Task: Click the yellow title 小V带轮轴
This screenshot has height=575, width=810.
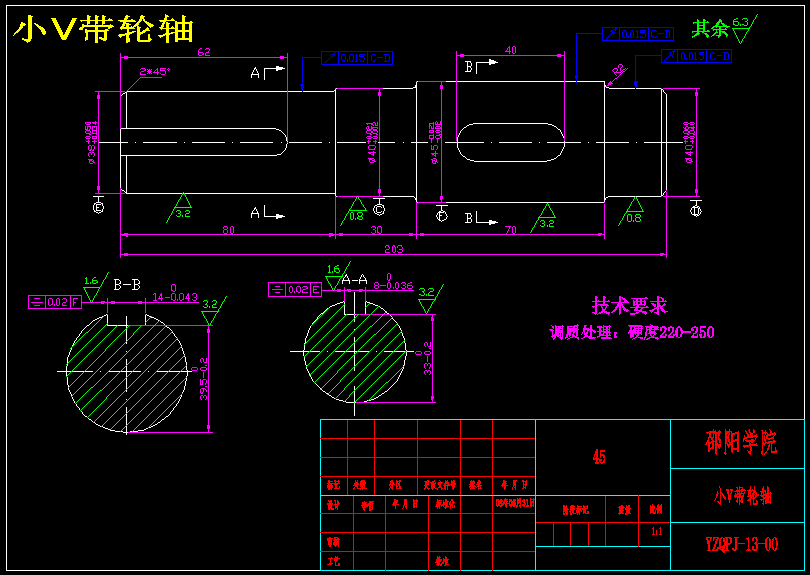Action: pos(103,29)
